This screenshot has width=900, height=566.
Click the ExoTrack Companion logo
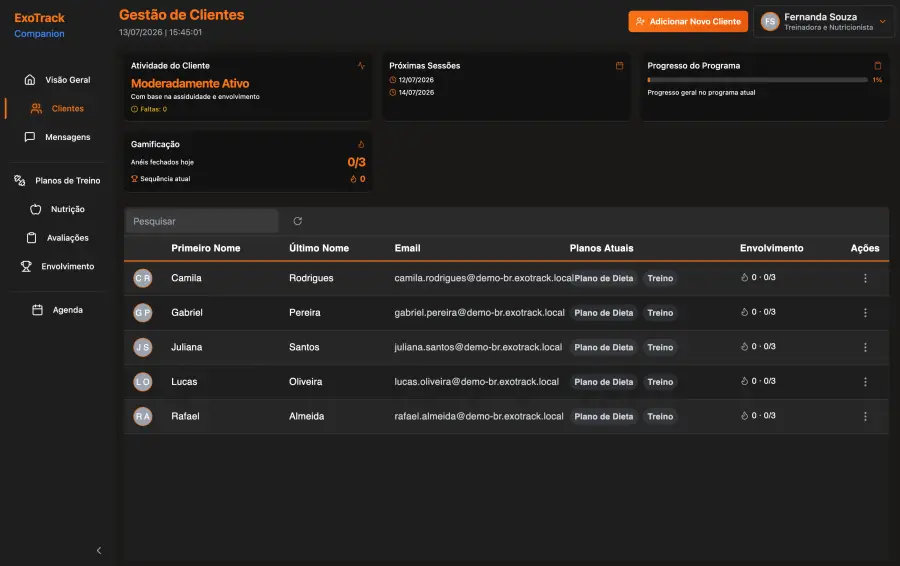40,25
